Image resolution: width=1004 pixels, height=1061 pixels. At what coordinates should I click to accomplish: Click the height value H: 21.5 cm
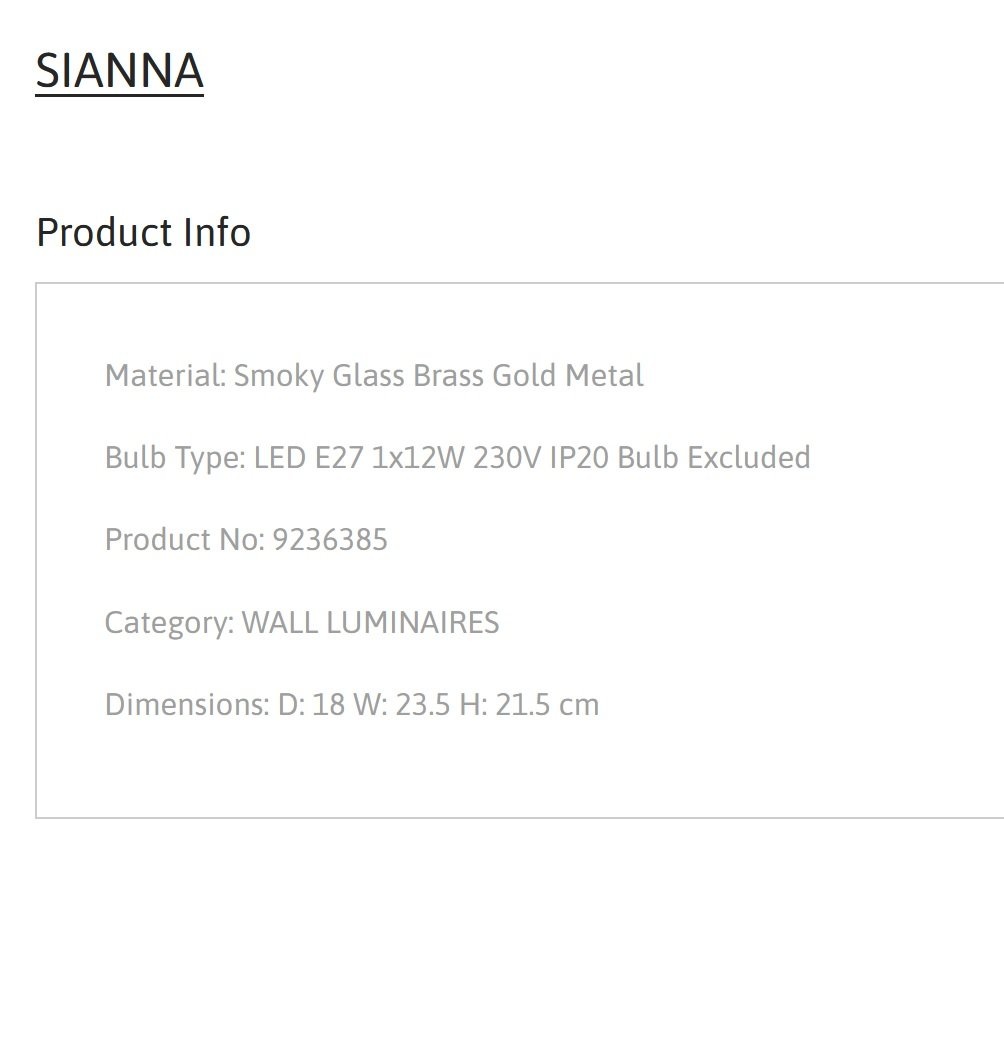[529, 704]
